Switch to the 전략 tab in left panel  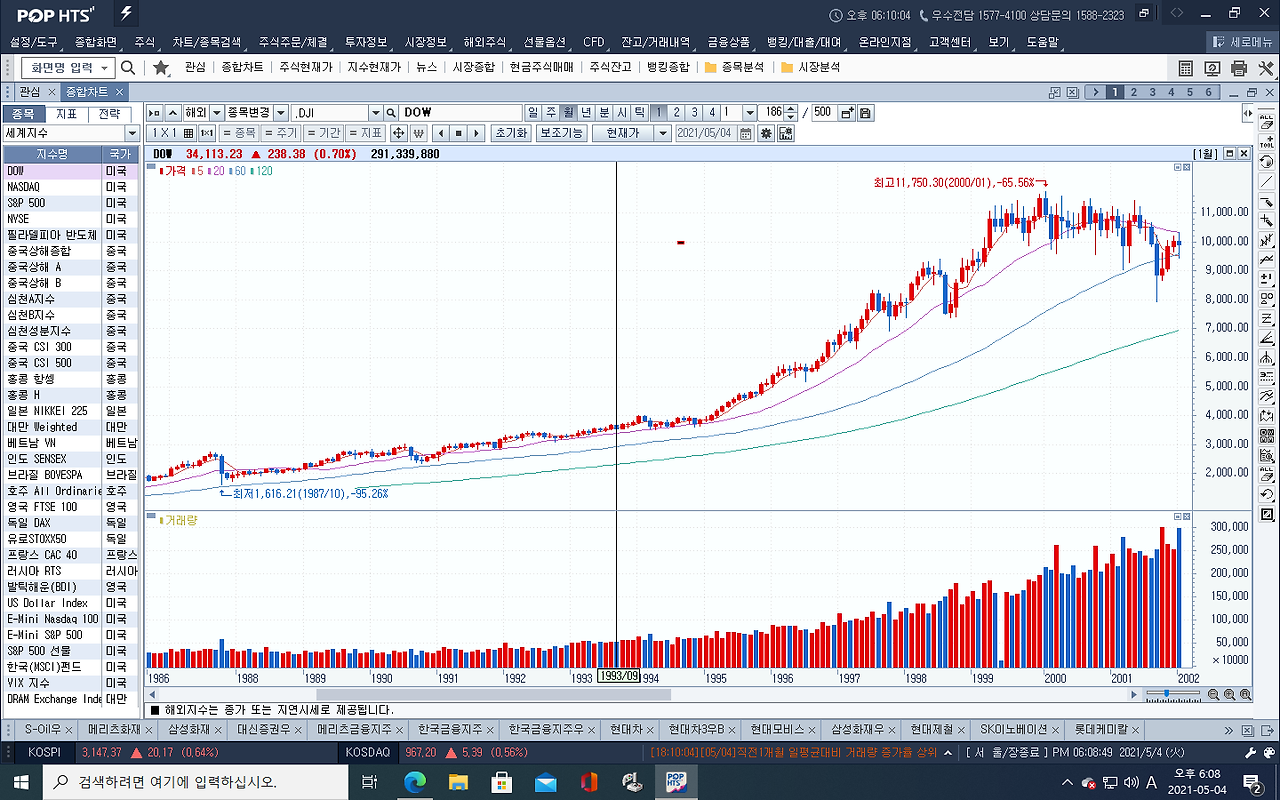110,113
